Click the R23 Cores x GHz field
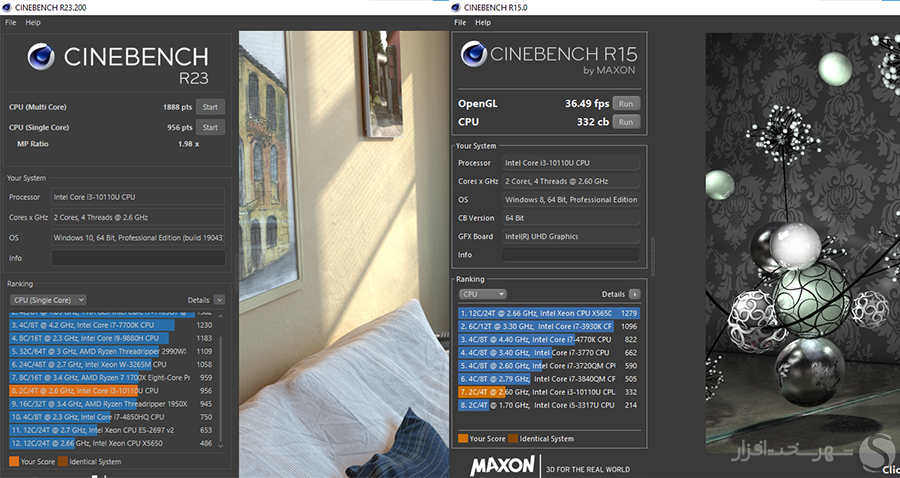900x478 pixels. click(138, 217)
